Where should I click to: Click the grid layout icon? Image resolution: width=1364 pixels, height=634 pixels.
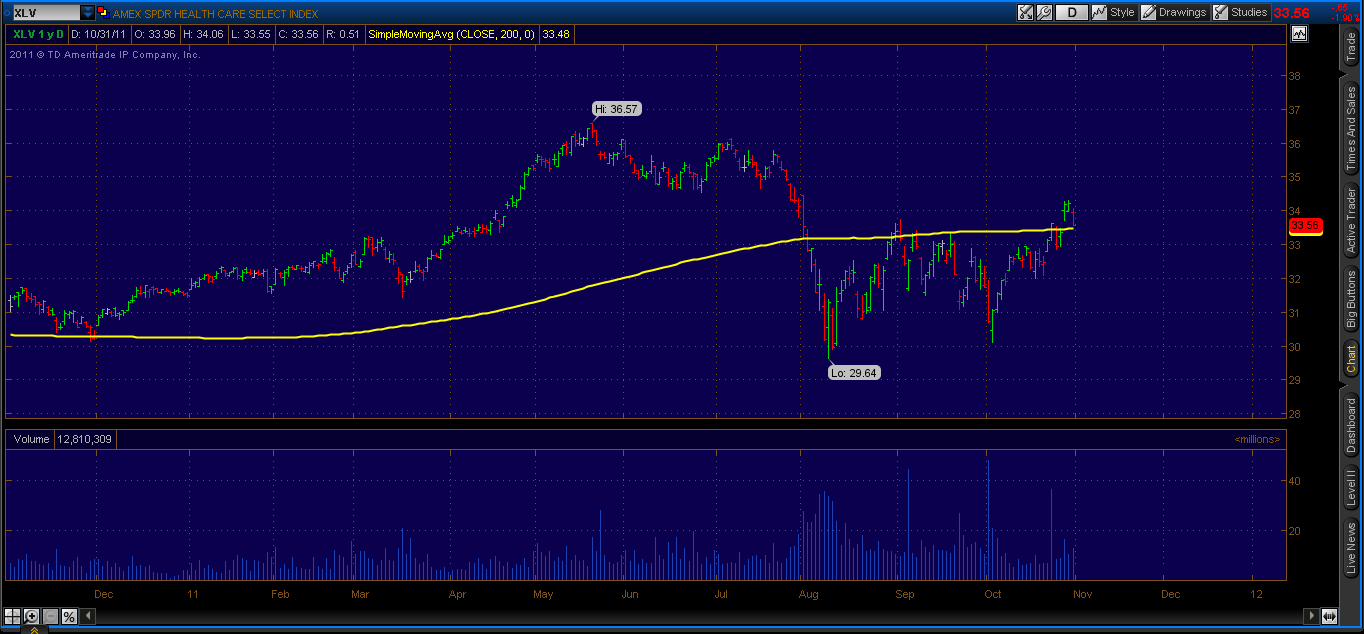tap(12, 617)
